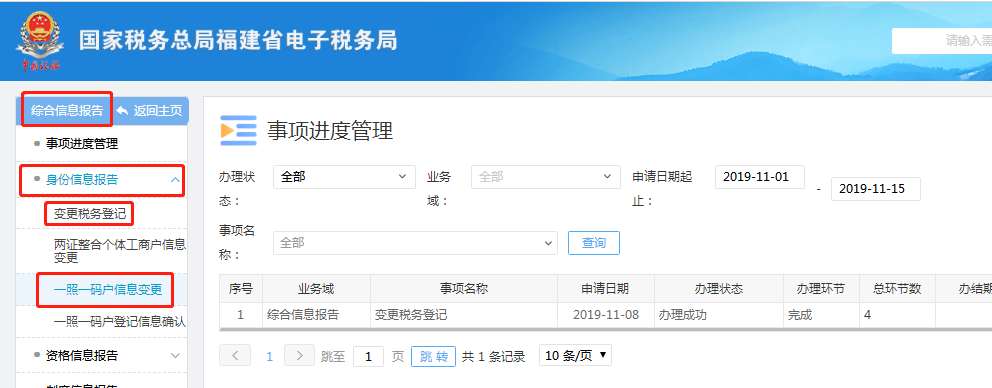Screen dimensions: 992x388
Task: Select page 1 in pagination
Action: [270, 356]
